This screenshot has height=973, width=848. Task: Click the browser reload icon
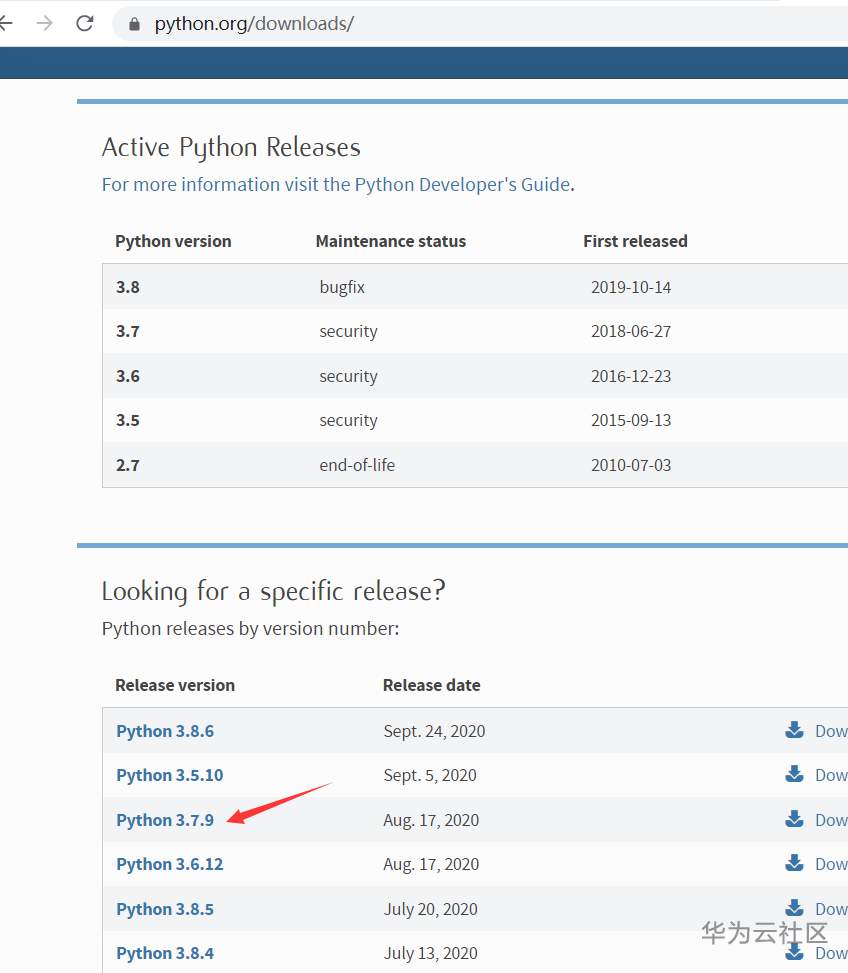pyautogui.click(x=85, y=23)
